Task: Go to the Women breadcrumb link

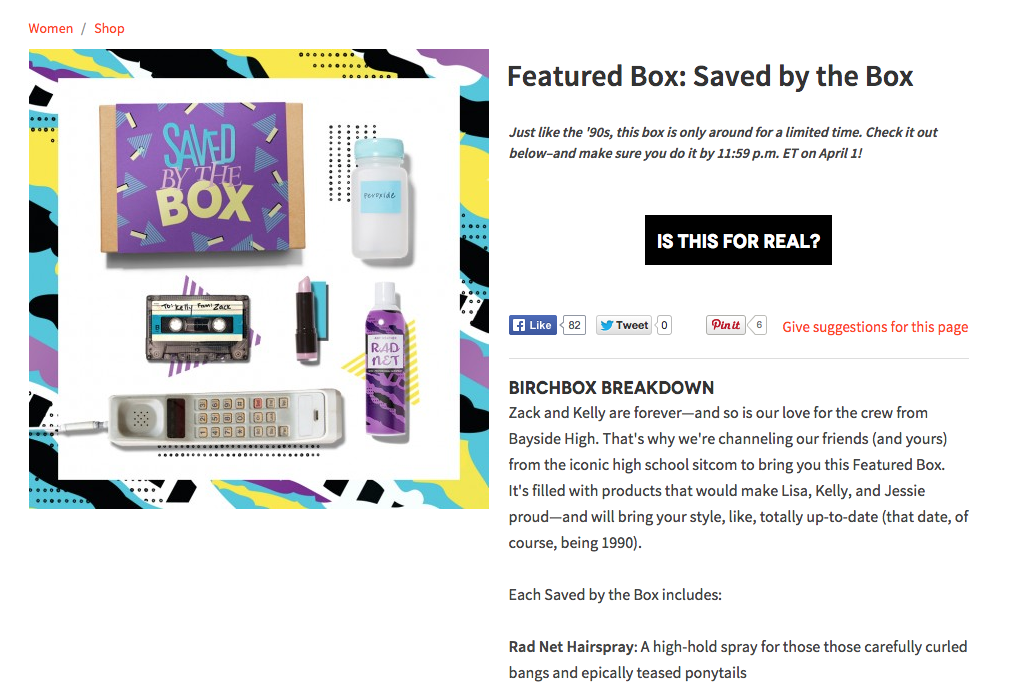Action: [x=50, y=28]
